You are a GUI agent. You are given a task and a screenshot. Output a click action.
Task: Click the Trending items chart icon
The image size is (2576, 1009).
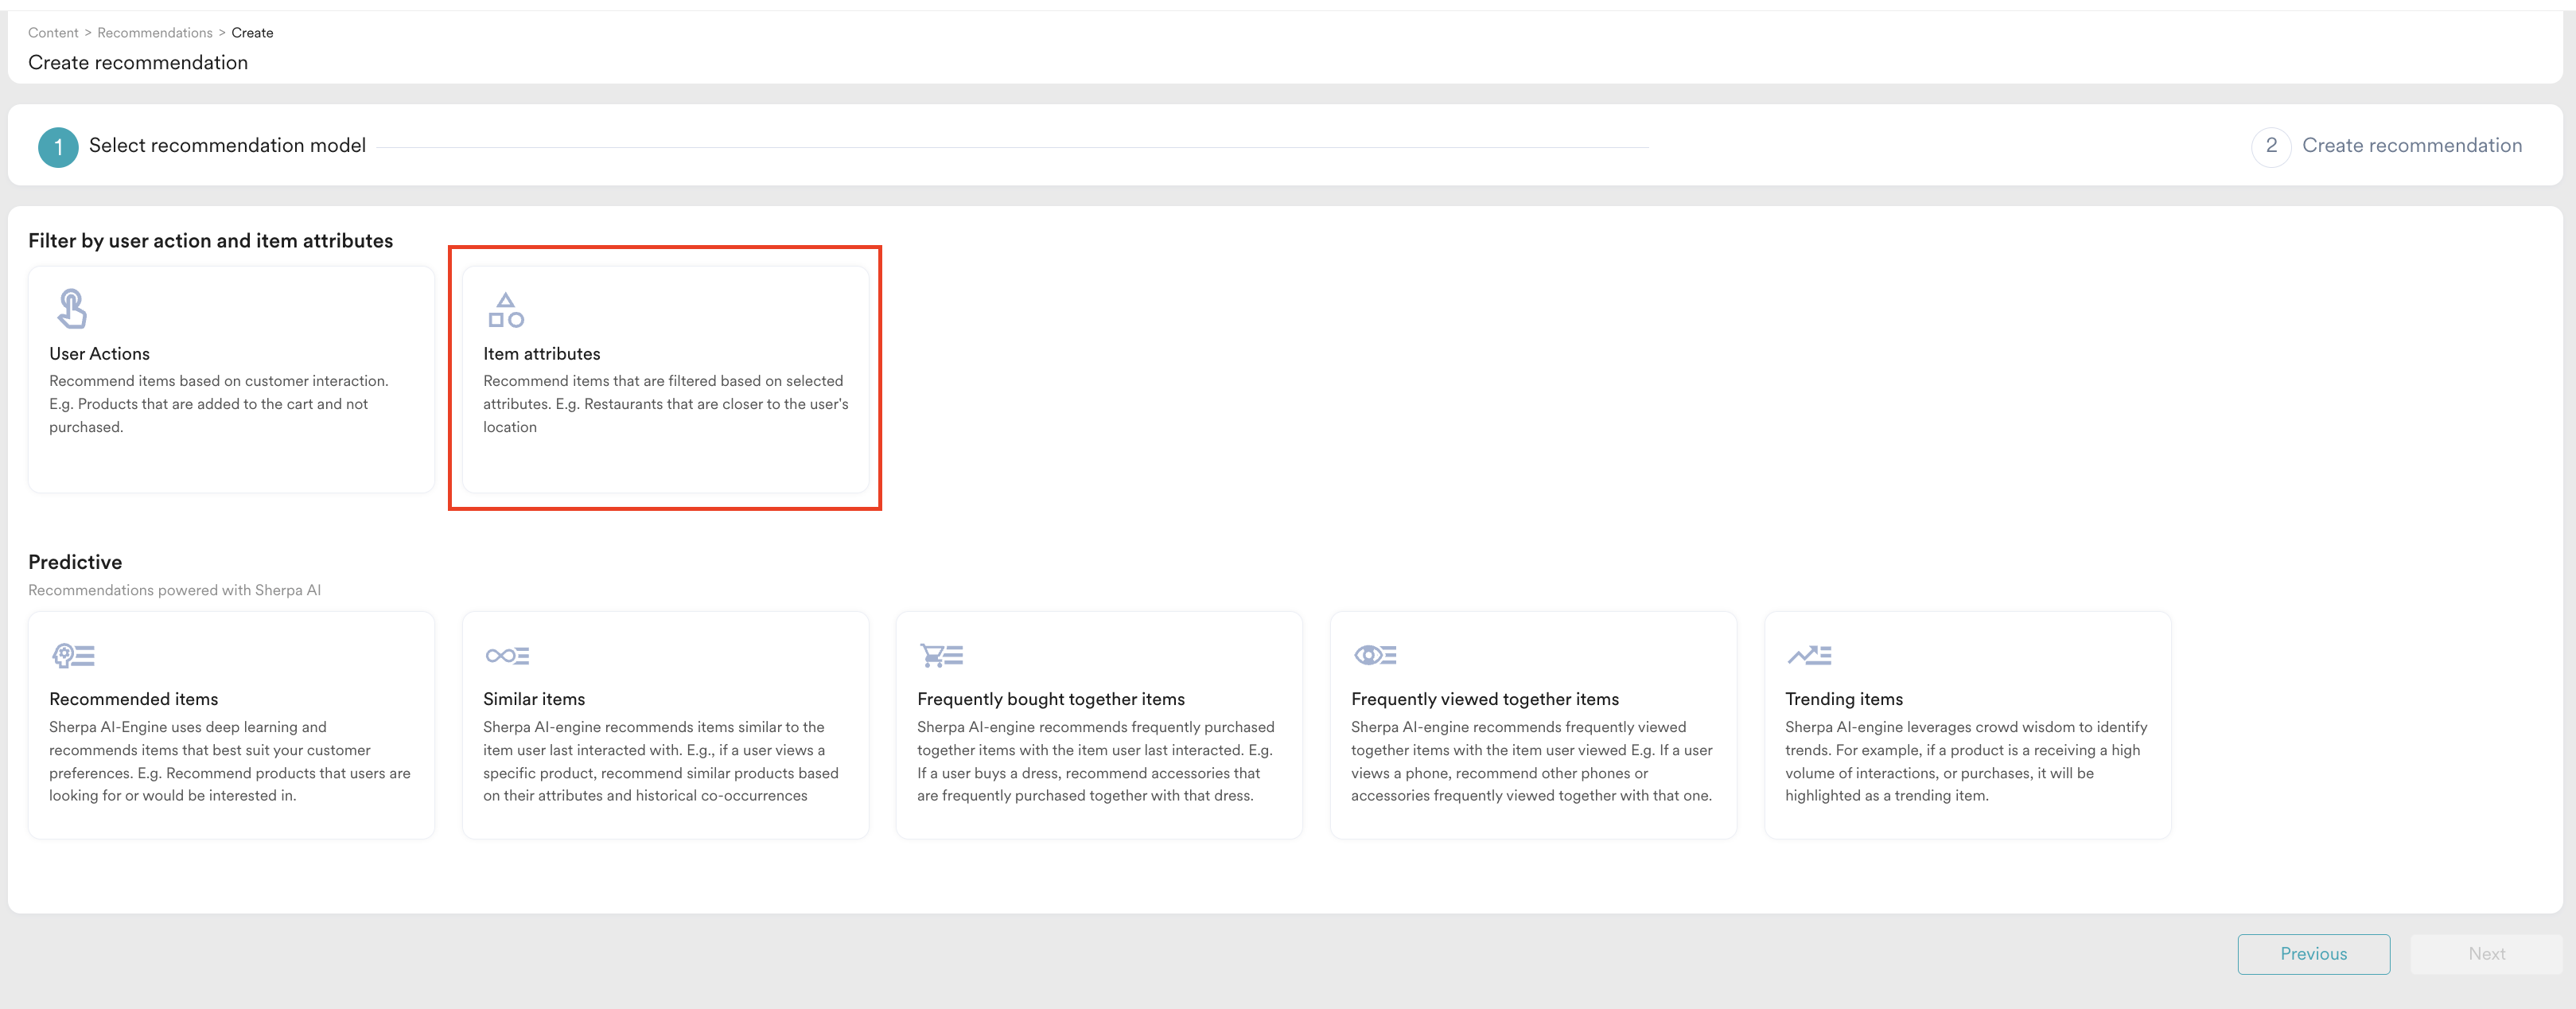pos(1808,655)
